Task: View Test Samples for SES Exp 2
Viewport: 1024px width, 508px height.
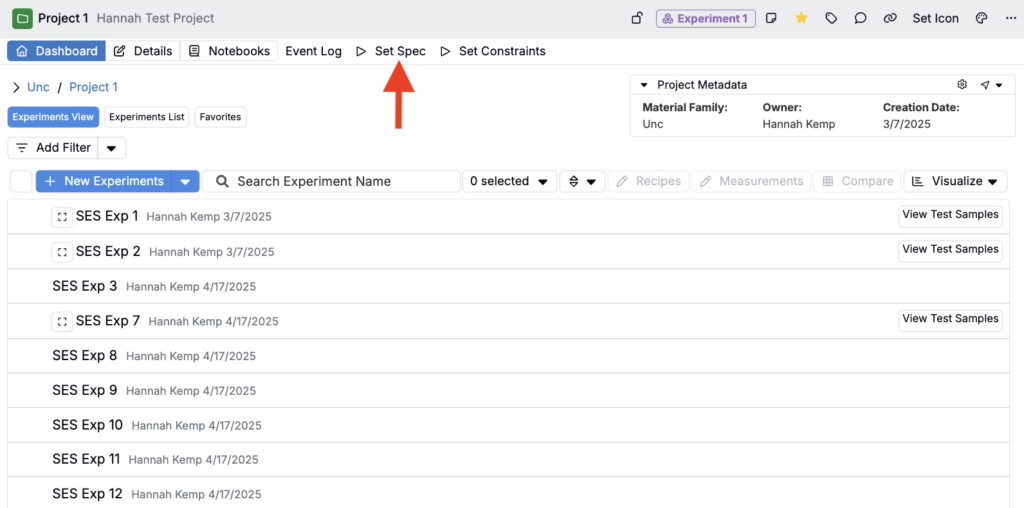Action: point(950,249)
